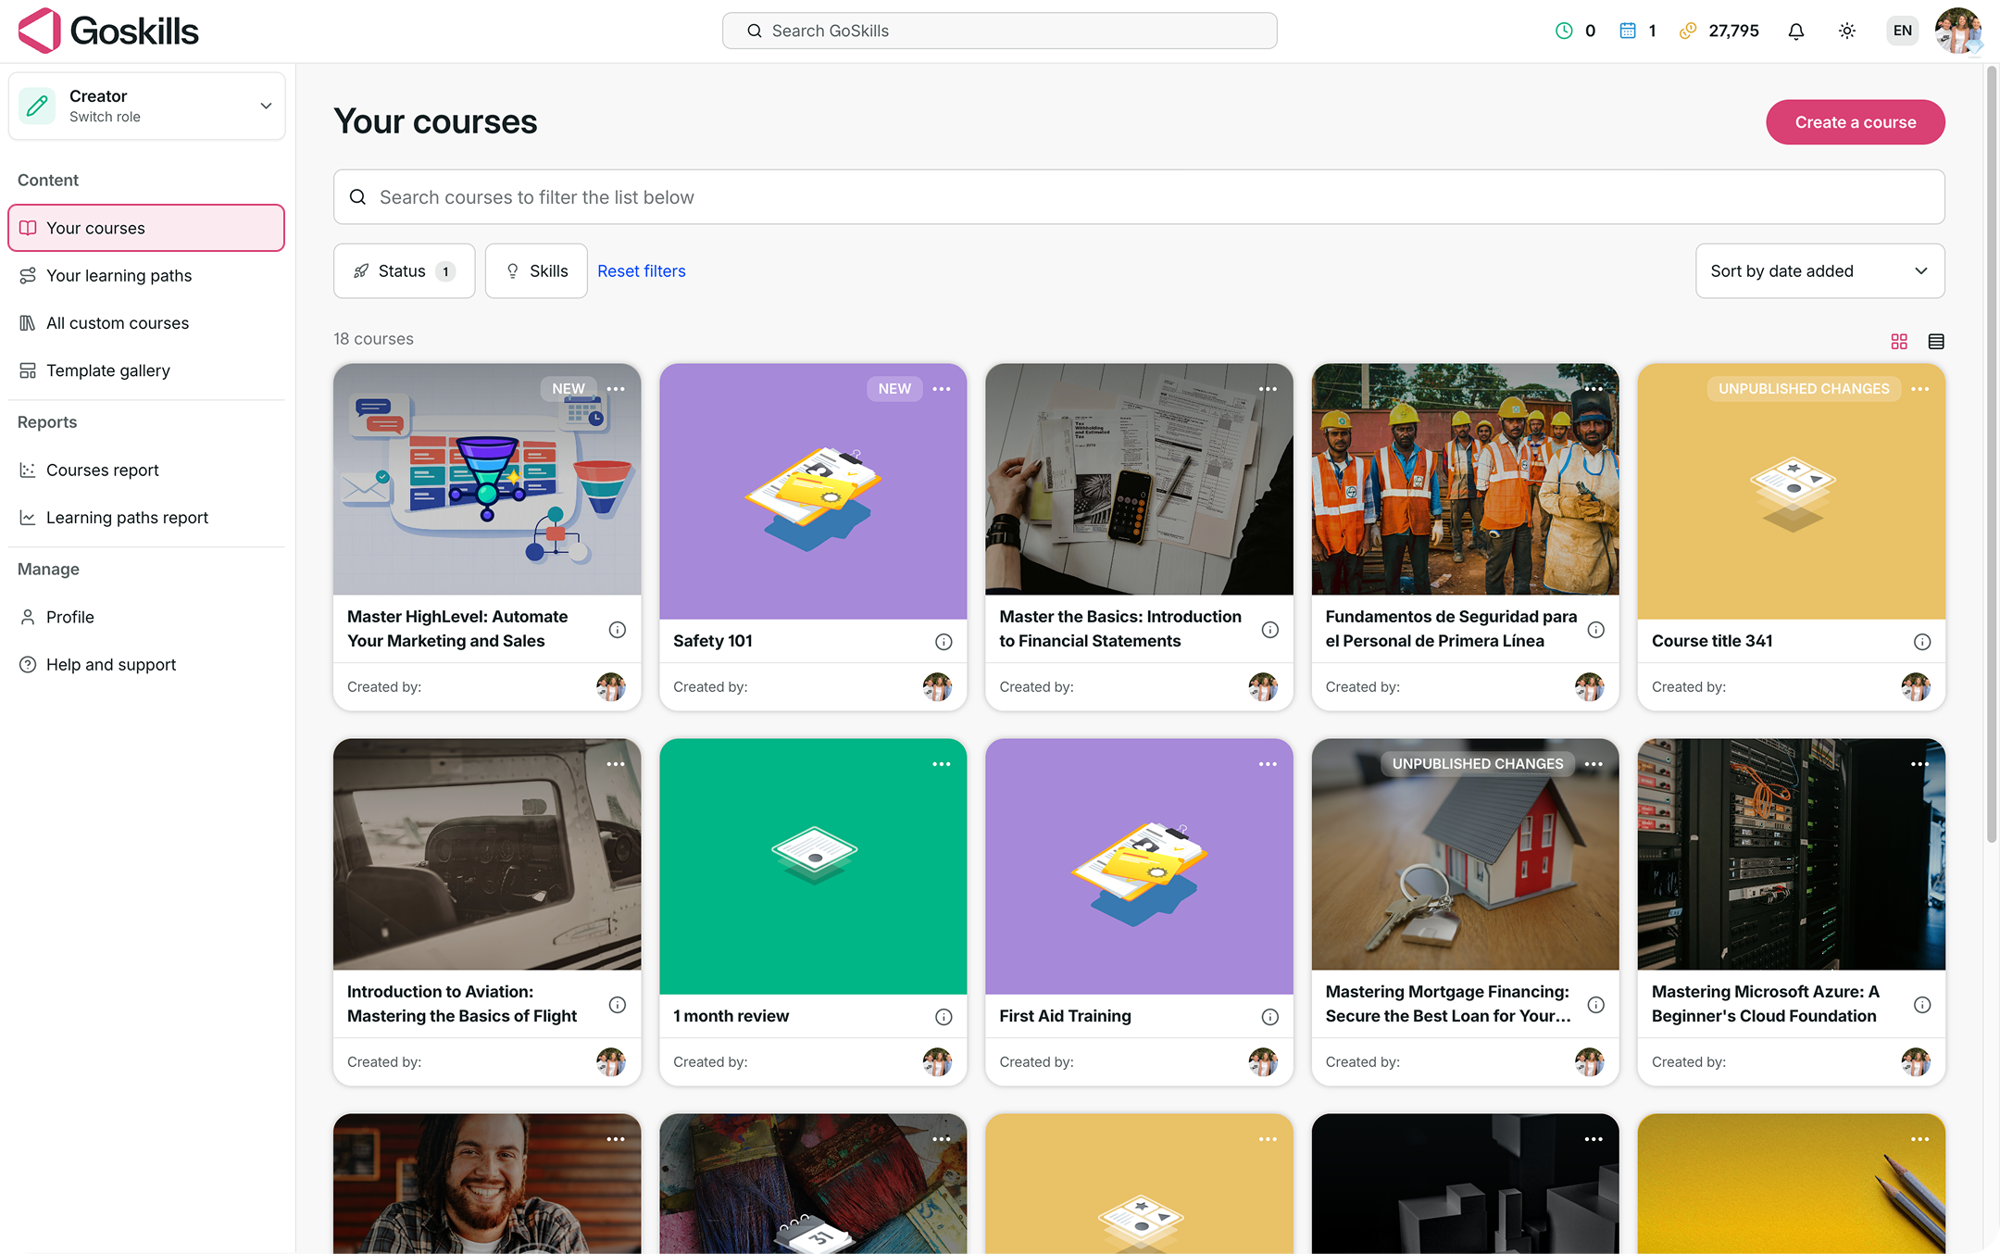2000x1254 pixels.
Task: Open the Skills filter
Action: coord(536,271)
